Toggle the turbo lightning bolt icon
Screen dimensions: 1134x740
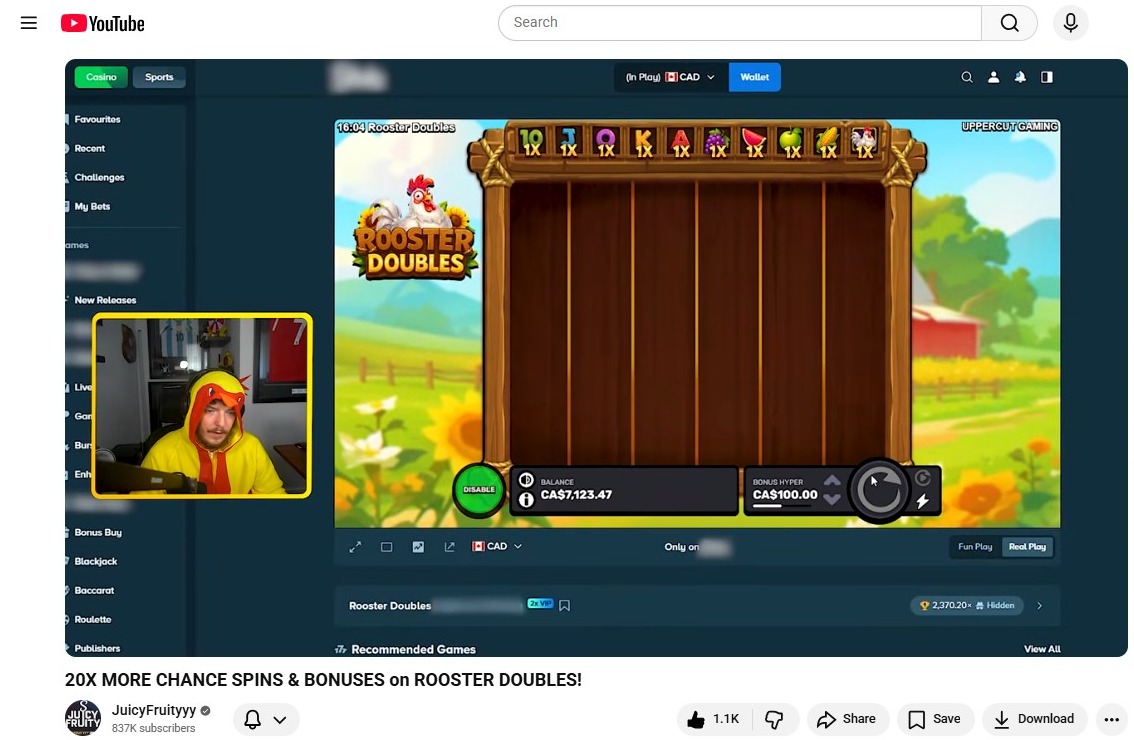coord(923,501)
